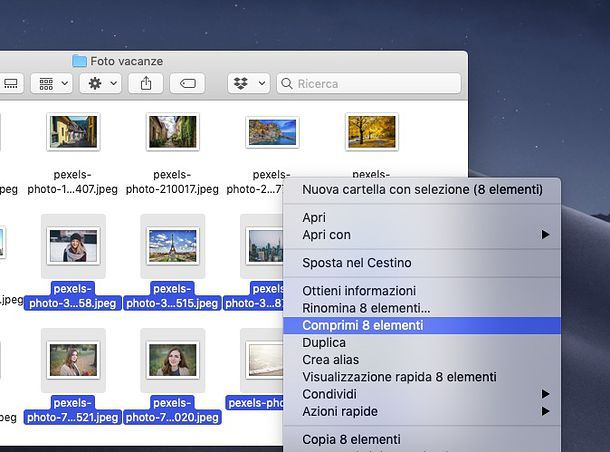Click the Edit Tags toolbar button
Image resolution: width=610 pixels, height=452 pixels.
point(188,83)
